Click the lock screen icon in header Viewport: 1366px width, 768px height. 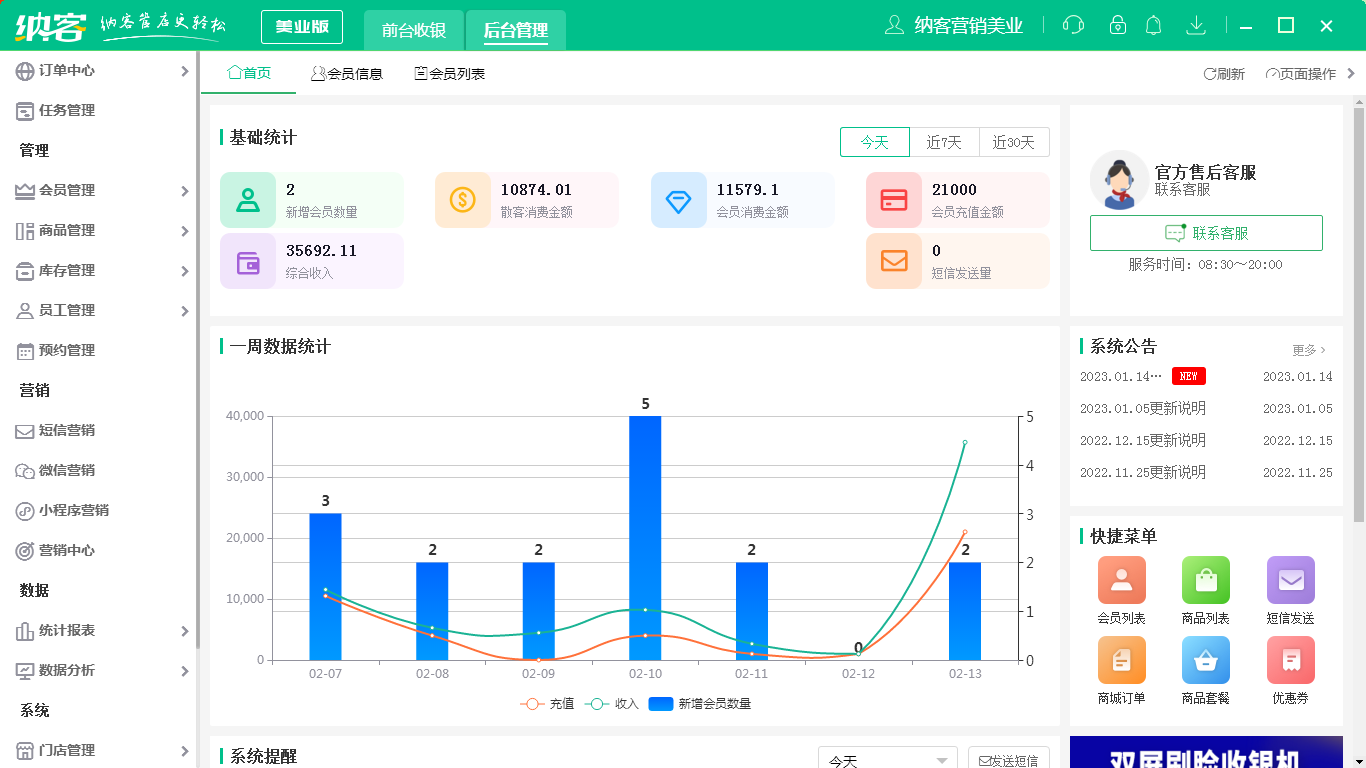1118,25
